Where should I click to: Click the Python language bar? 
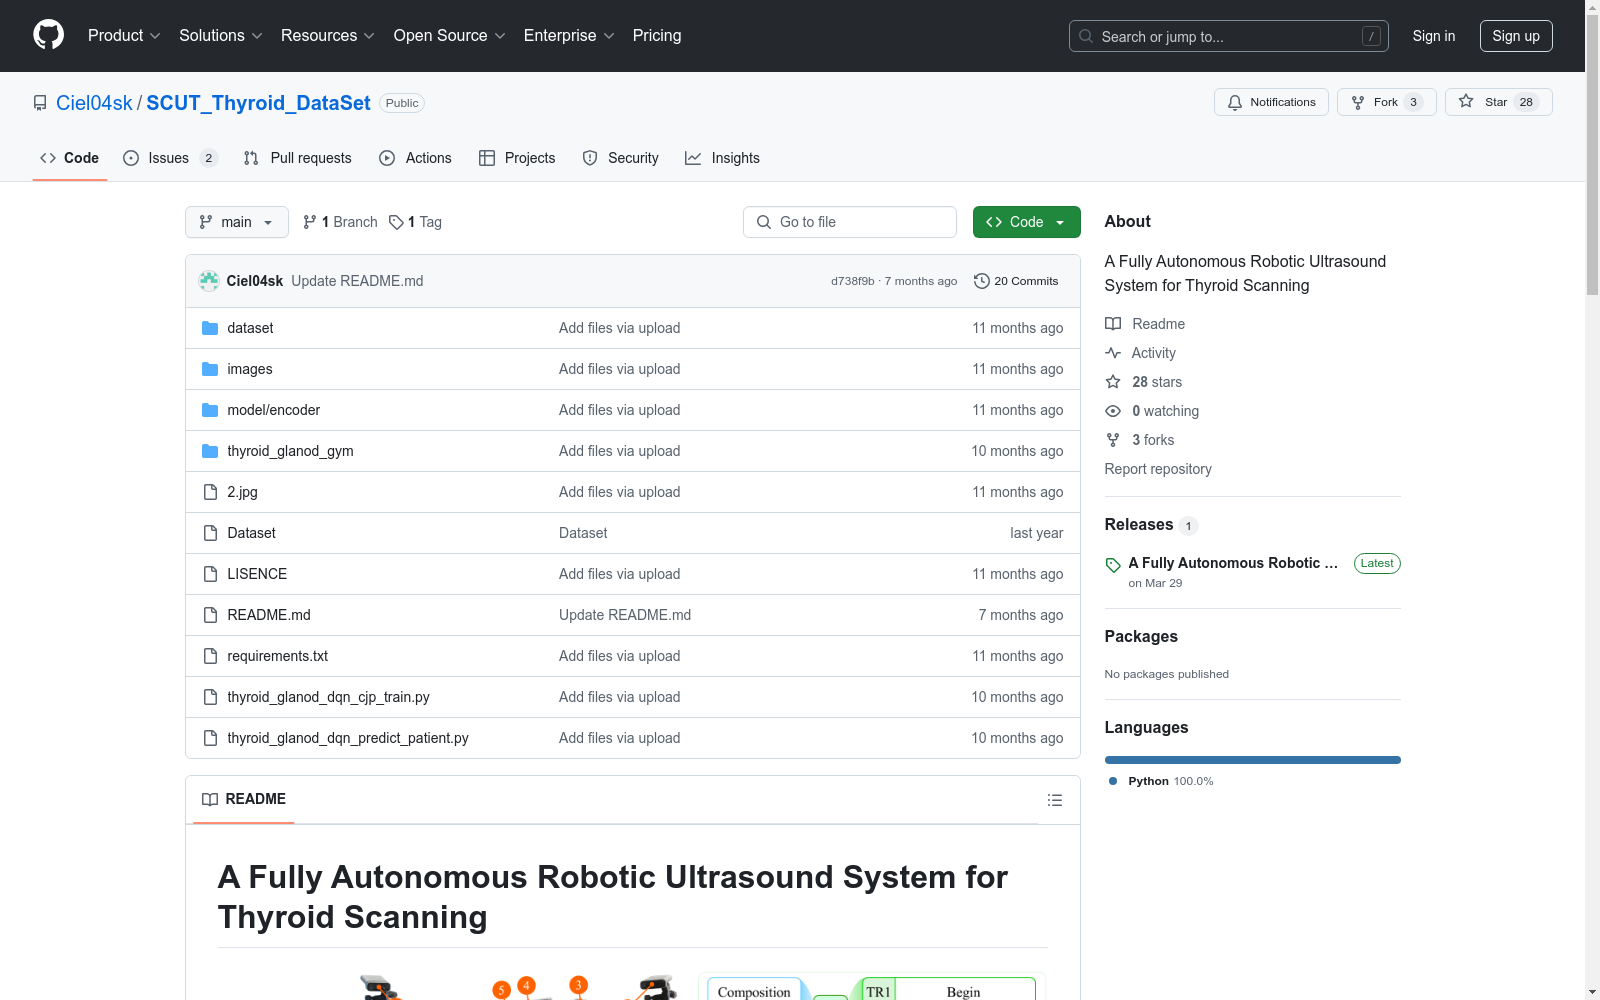click(x=1253, y=760)
